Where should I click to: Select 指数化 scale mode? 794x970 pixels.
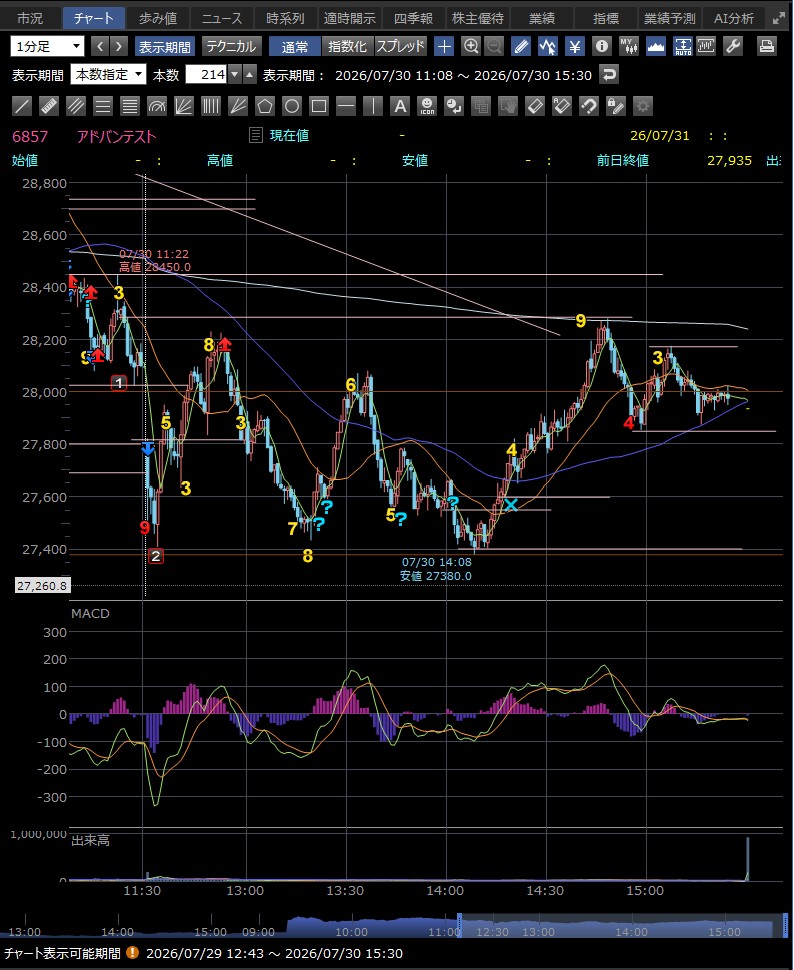[x=347, y=46]
